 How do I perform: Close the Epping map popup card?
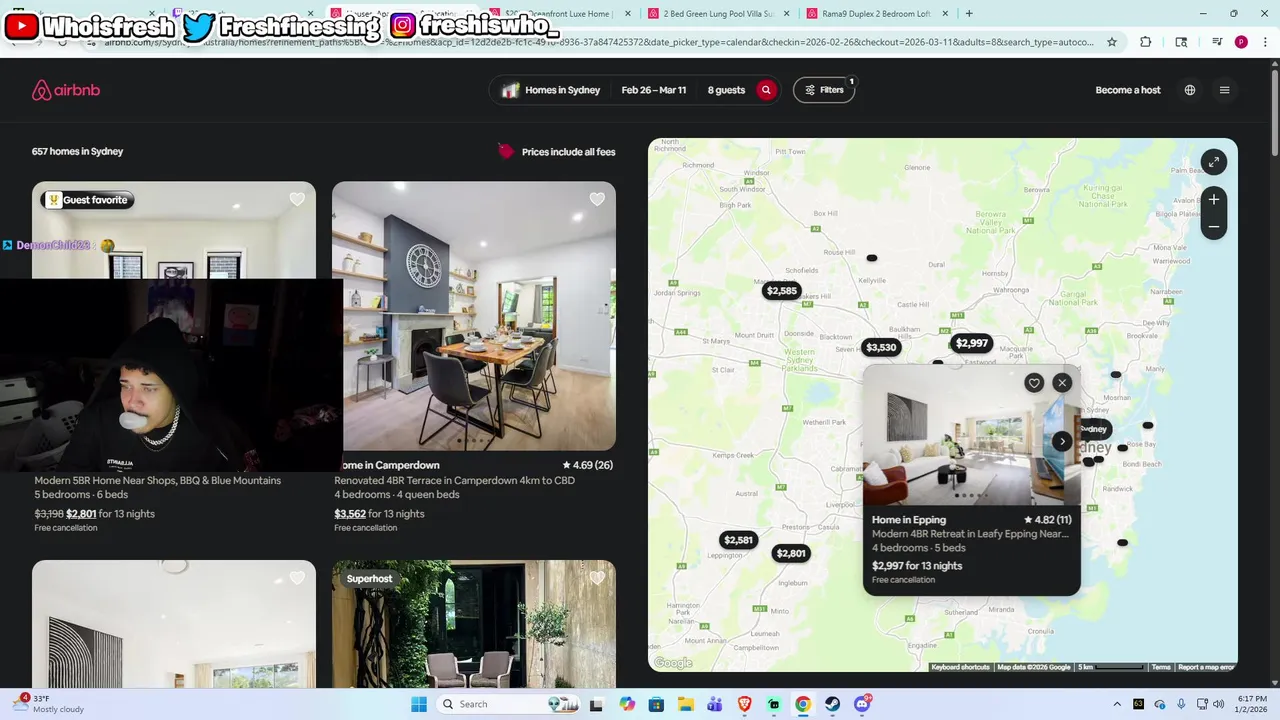pyautogui.click(x=1062, y=383)
